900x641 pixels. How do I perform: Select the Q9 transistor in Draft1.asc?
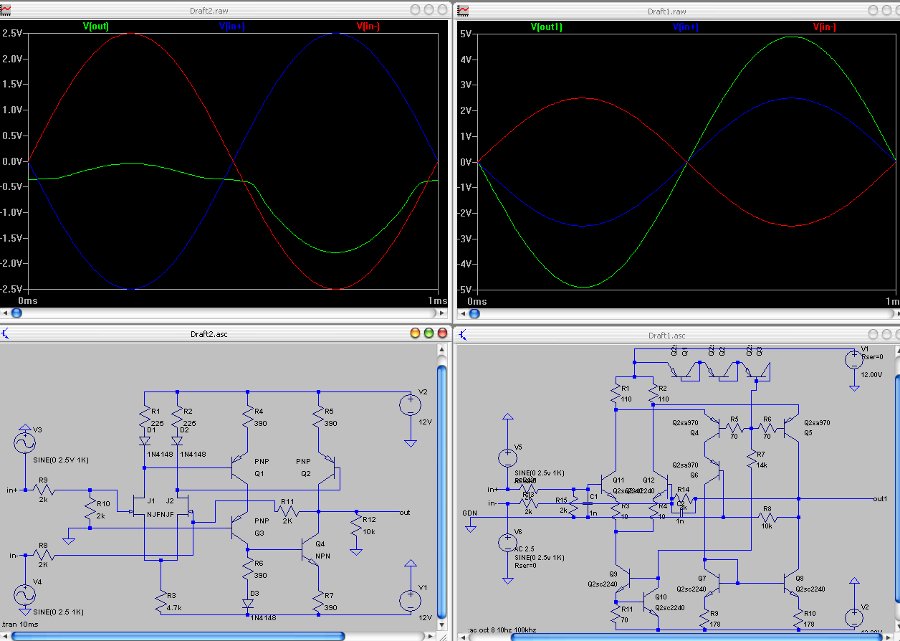624,578
